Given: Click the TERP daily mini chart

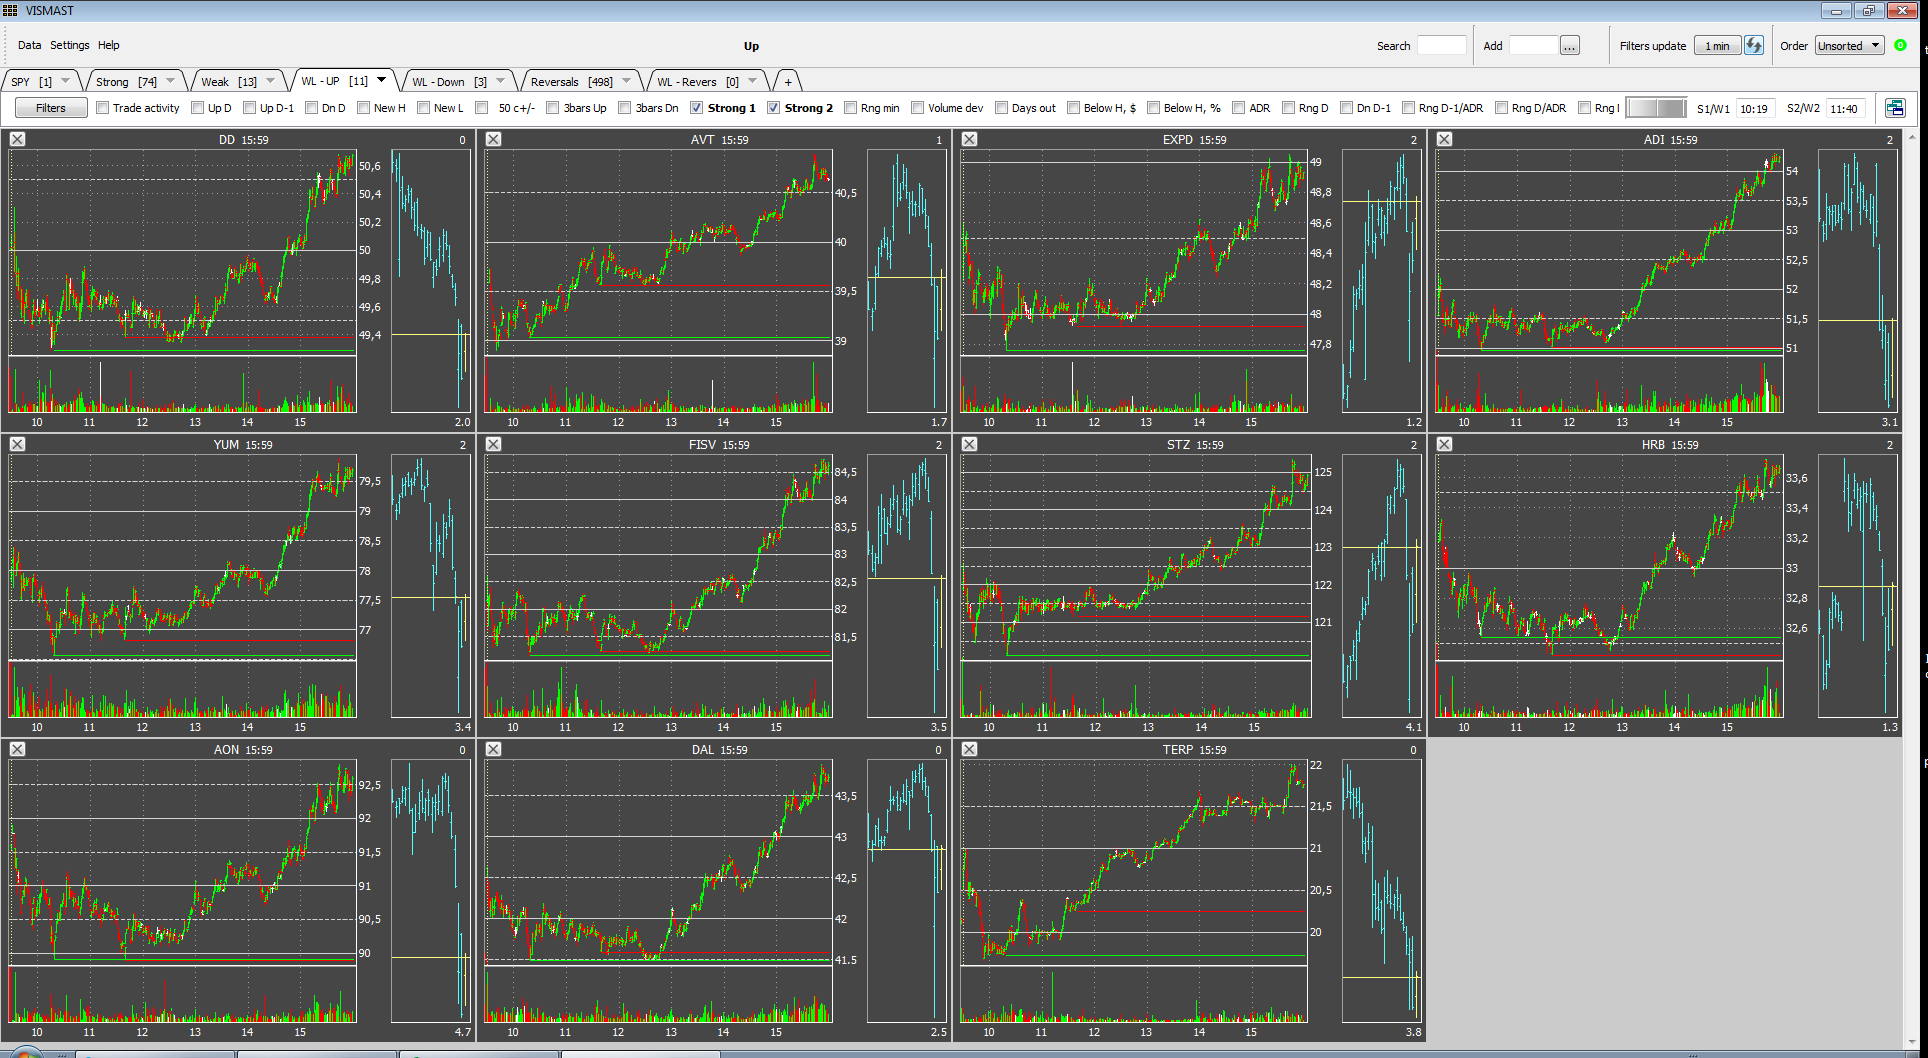Looking at the screenshot, I should [x=1382, y=891].
